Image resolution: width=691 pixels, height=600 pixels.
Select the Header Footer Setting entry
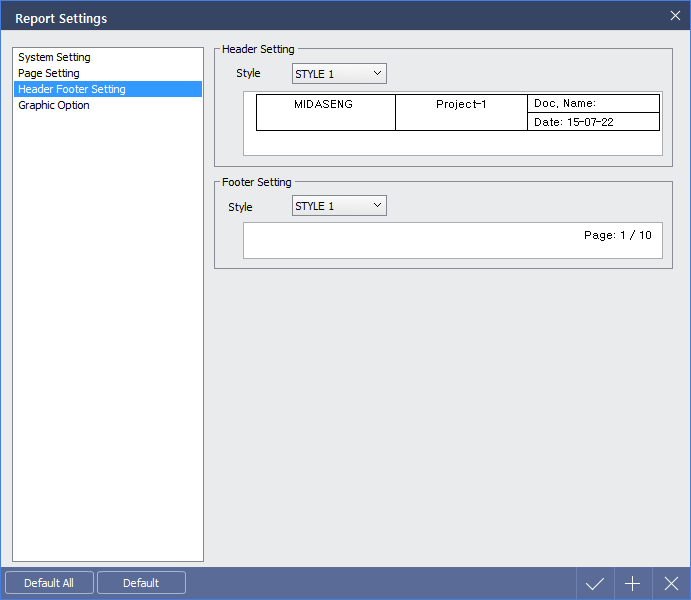click(72, 90)
